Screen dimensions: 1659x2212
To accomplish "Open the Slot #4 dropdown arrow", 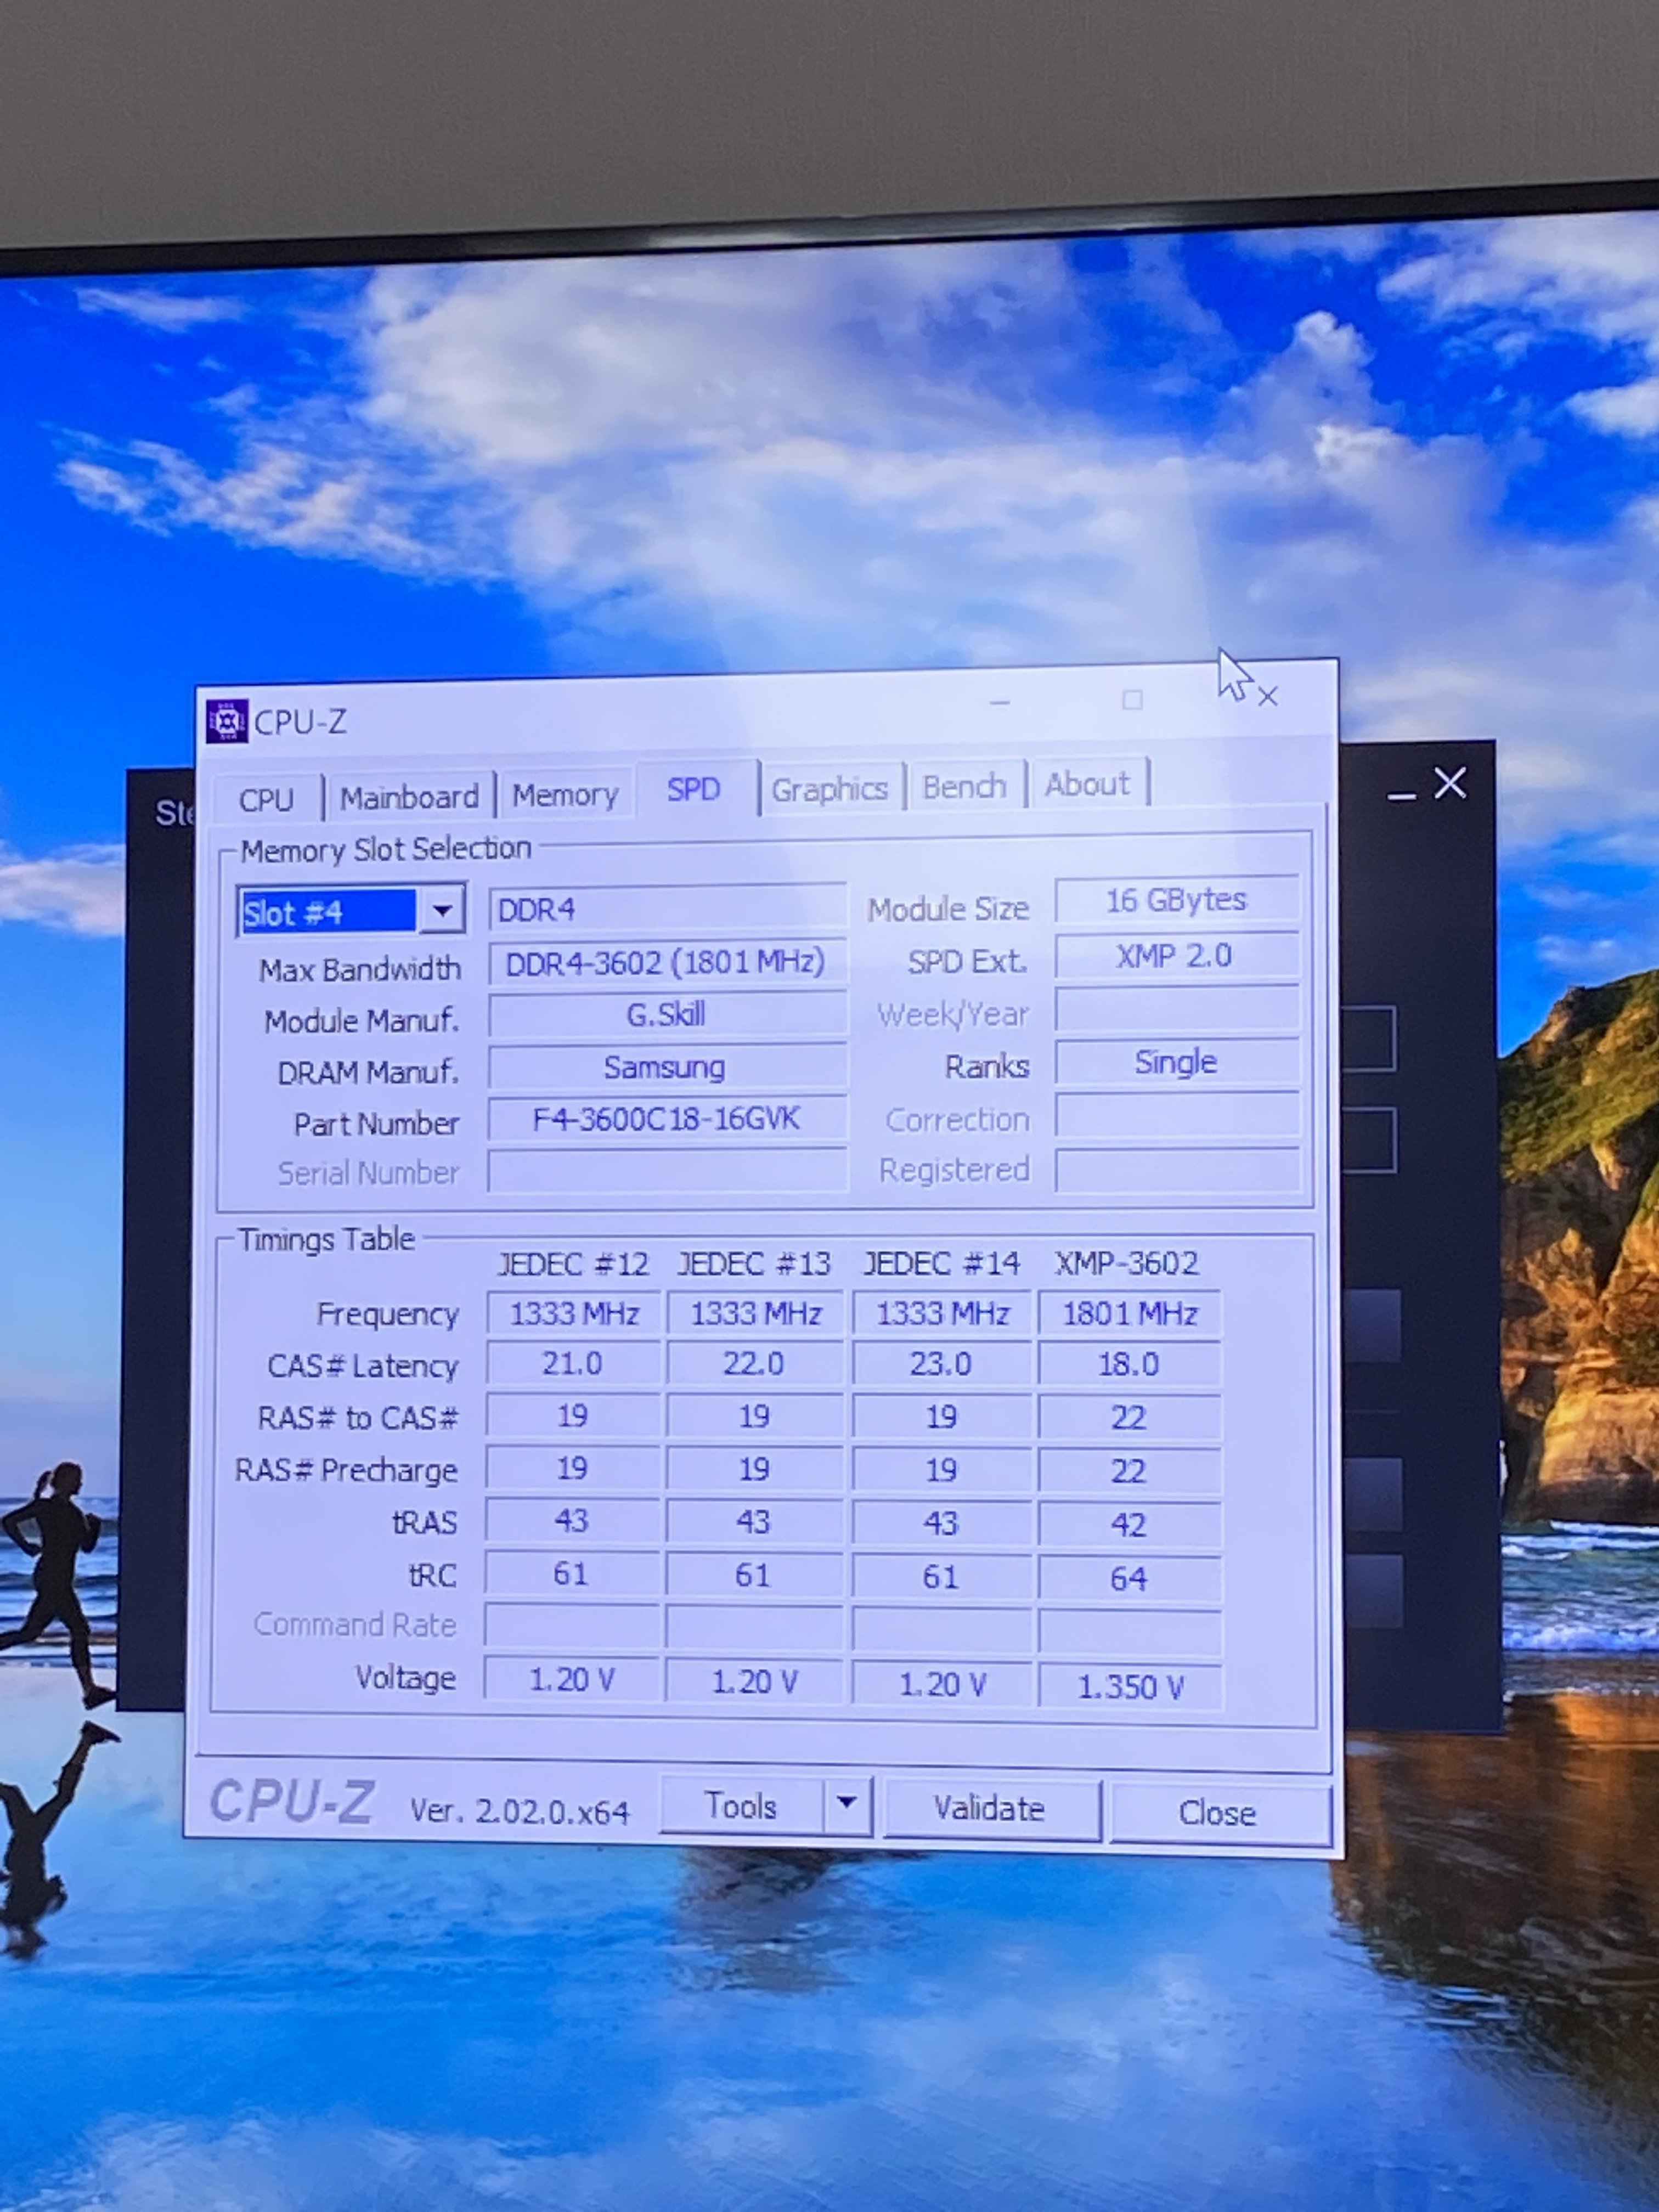I will pos(442,910).
